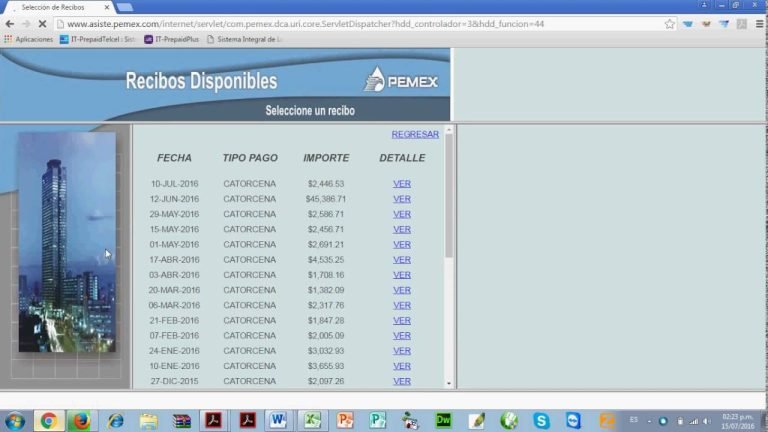The height and width of the screenshot is (432, 768).
Task: View receipt detail for 24-ENE-2016
Action: 402,351
